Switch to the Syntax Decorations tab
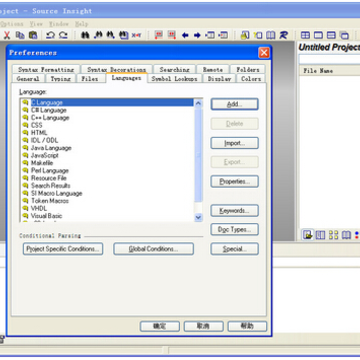360x360 pixels. (116, 69)
